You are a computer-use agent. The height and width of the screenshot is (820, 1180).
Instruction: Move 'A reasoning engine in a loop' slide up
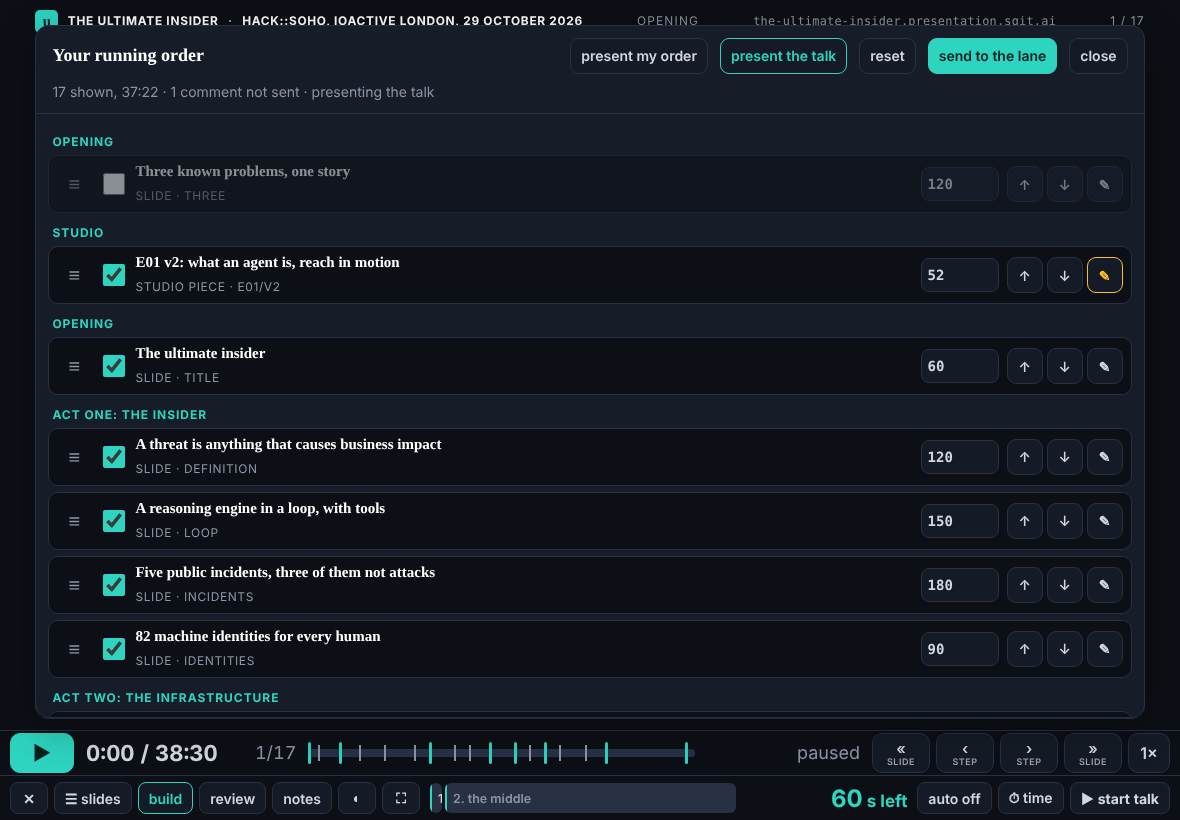[x=1024, y=521]
